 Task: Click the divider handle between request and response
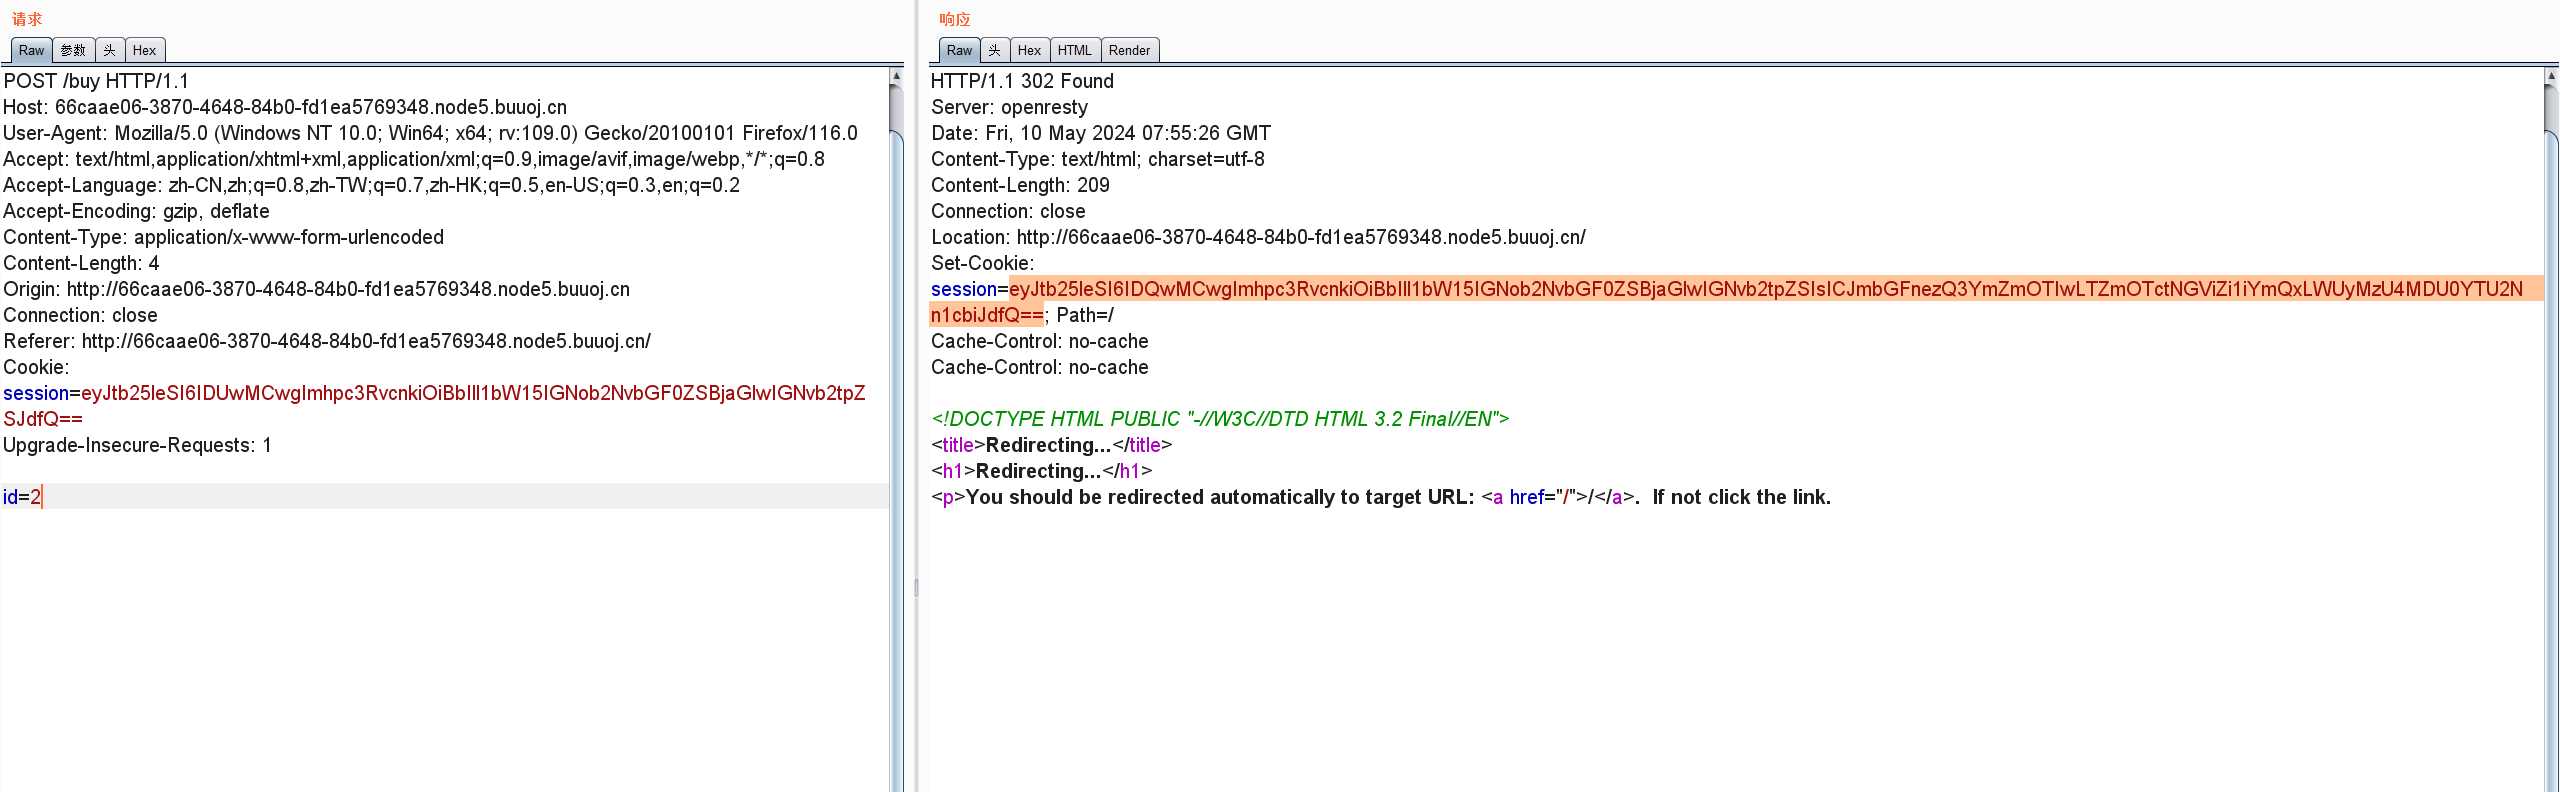[916, 588]
